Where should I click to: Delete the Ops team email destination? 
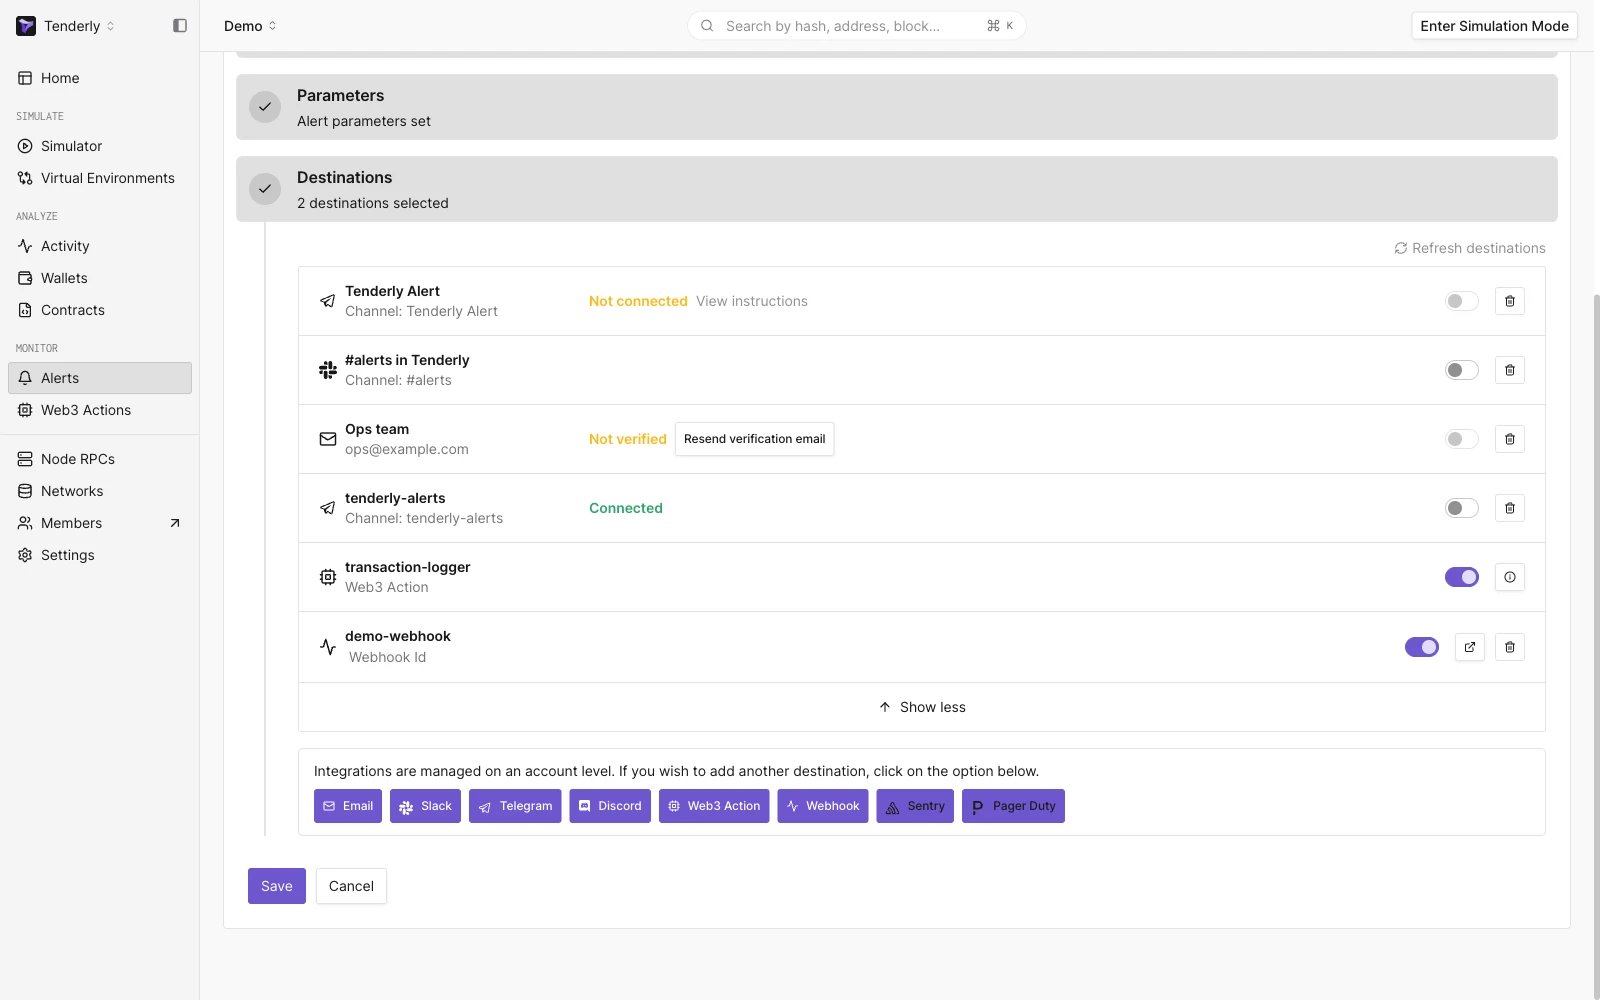click(x=1510, y=439)
